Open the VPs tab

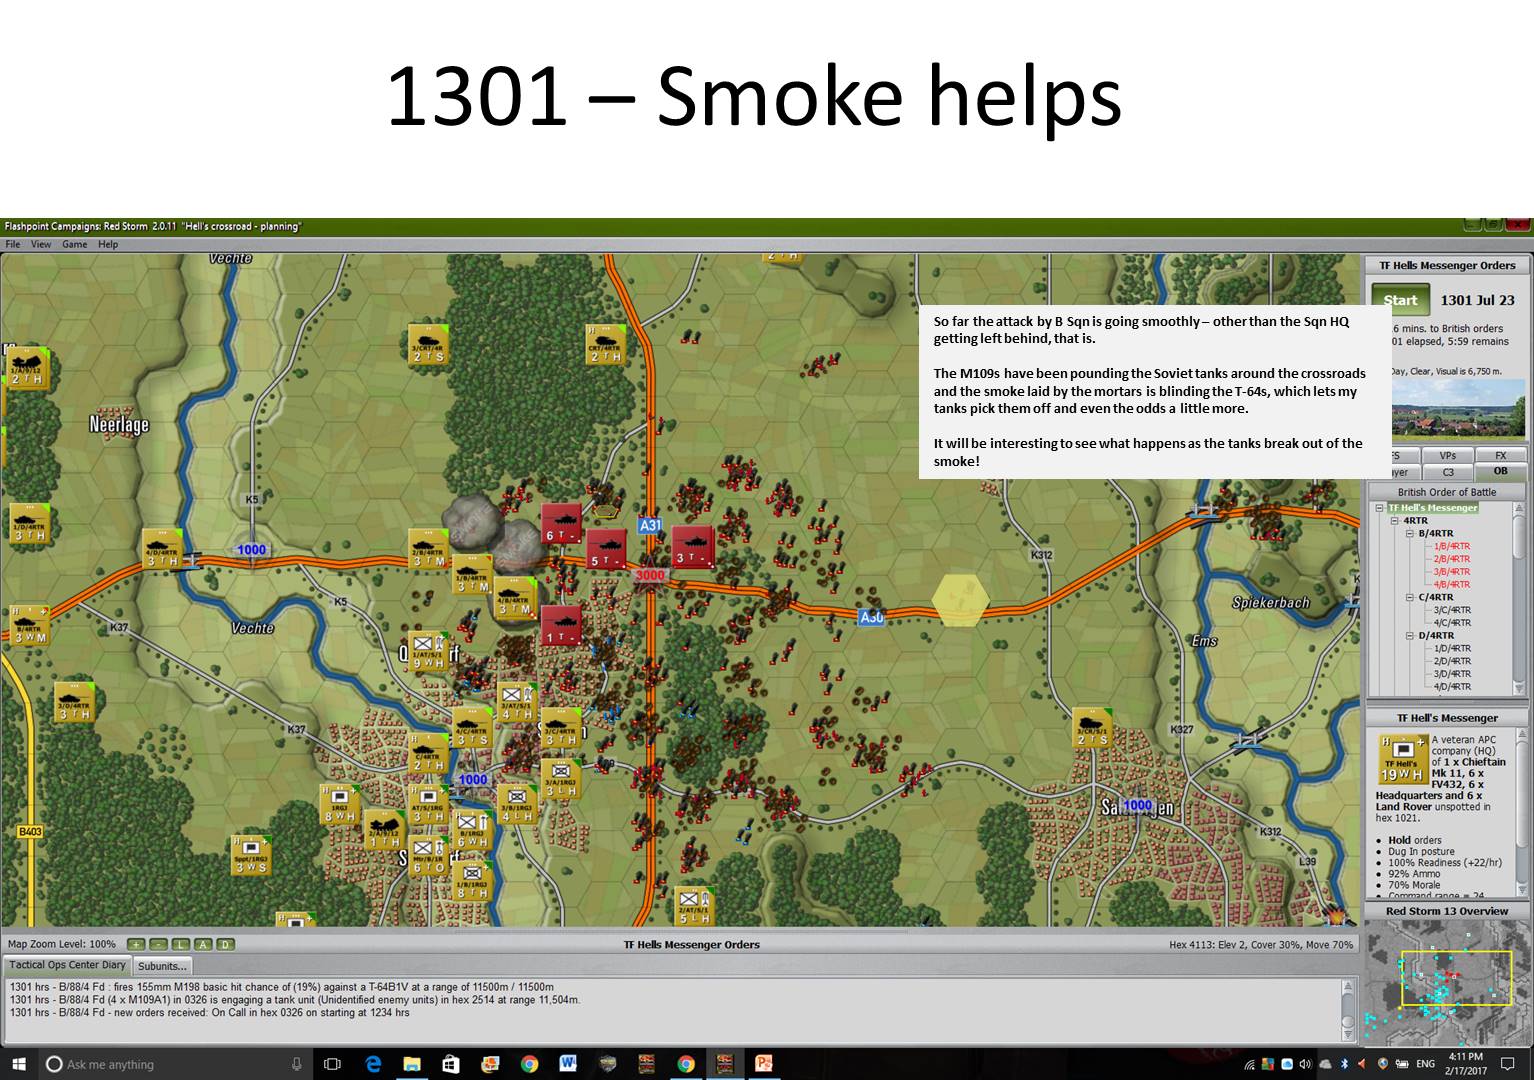coord(1448,456)
